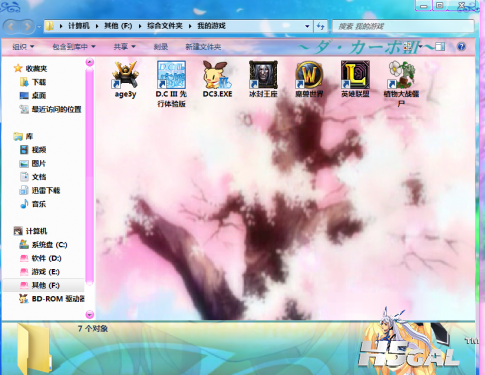485x375 pixels.
Task: Open the 包含到库中 dropdown
Action: 74,47
